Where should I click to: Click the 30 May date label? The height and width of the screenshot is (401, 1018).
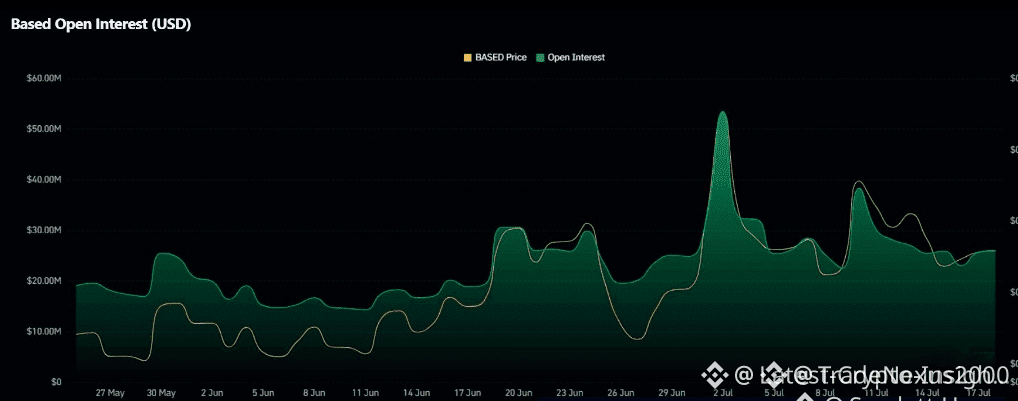(161, 393)
